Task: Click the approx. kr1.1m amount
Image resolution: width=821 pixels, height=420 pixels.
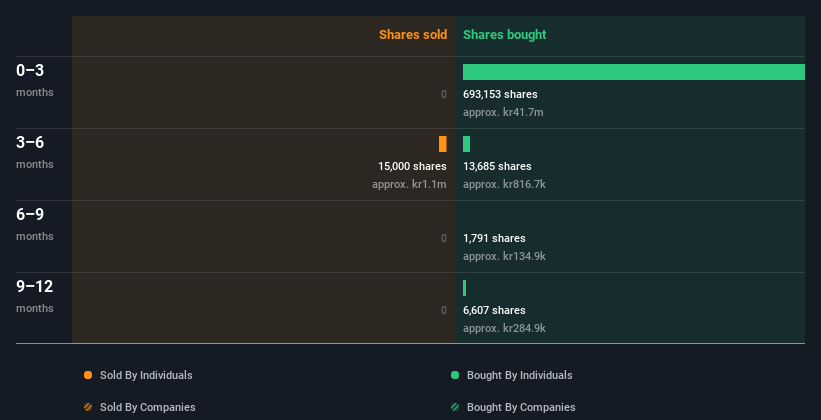Action: [409, 184]
